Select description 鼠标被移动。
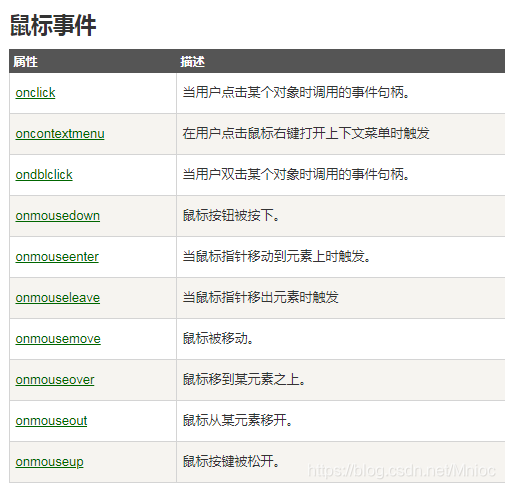The image size is (505, 489). click(218, 338)
